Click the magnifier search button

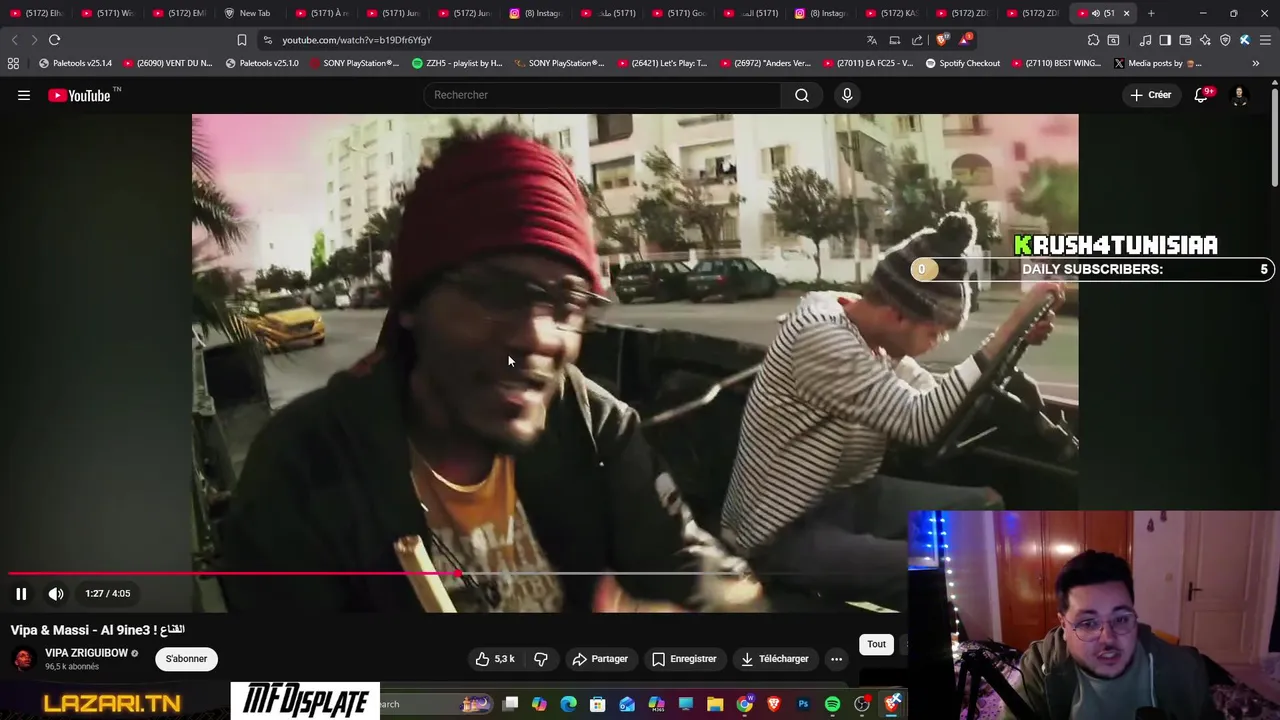pyautogui.click(x=802, y=95)
